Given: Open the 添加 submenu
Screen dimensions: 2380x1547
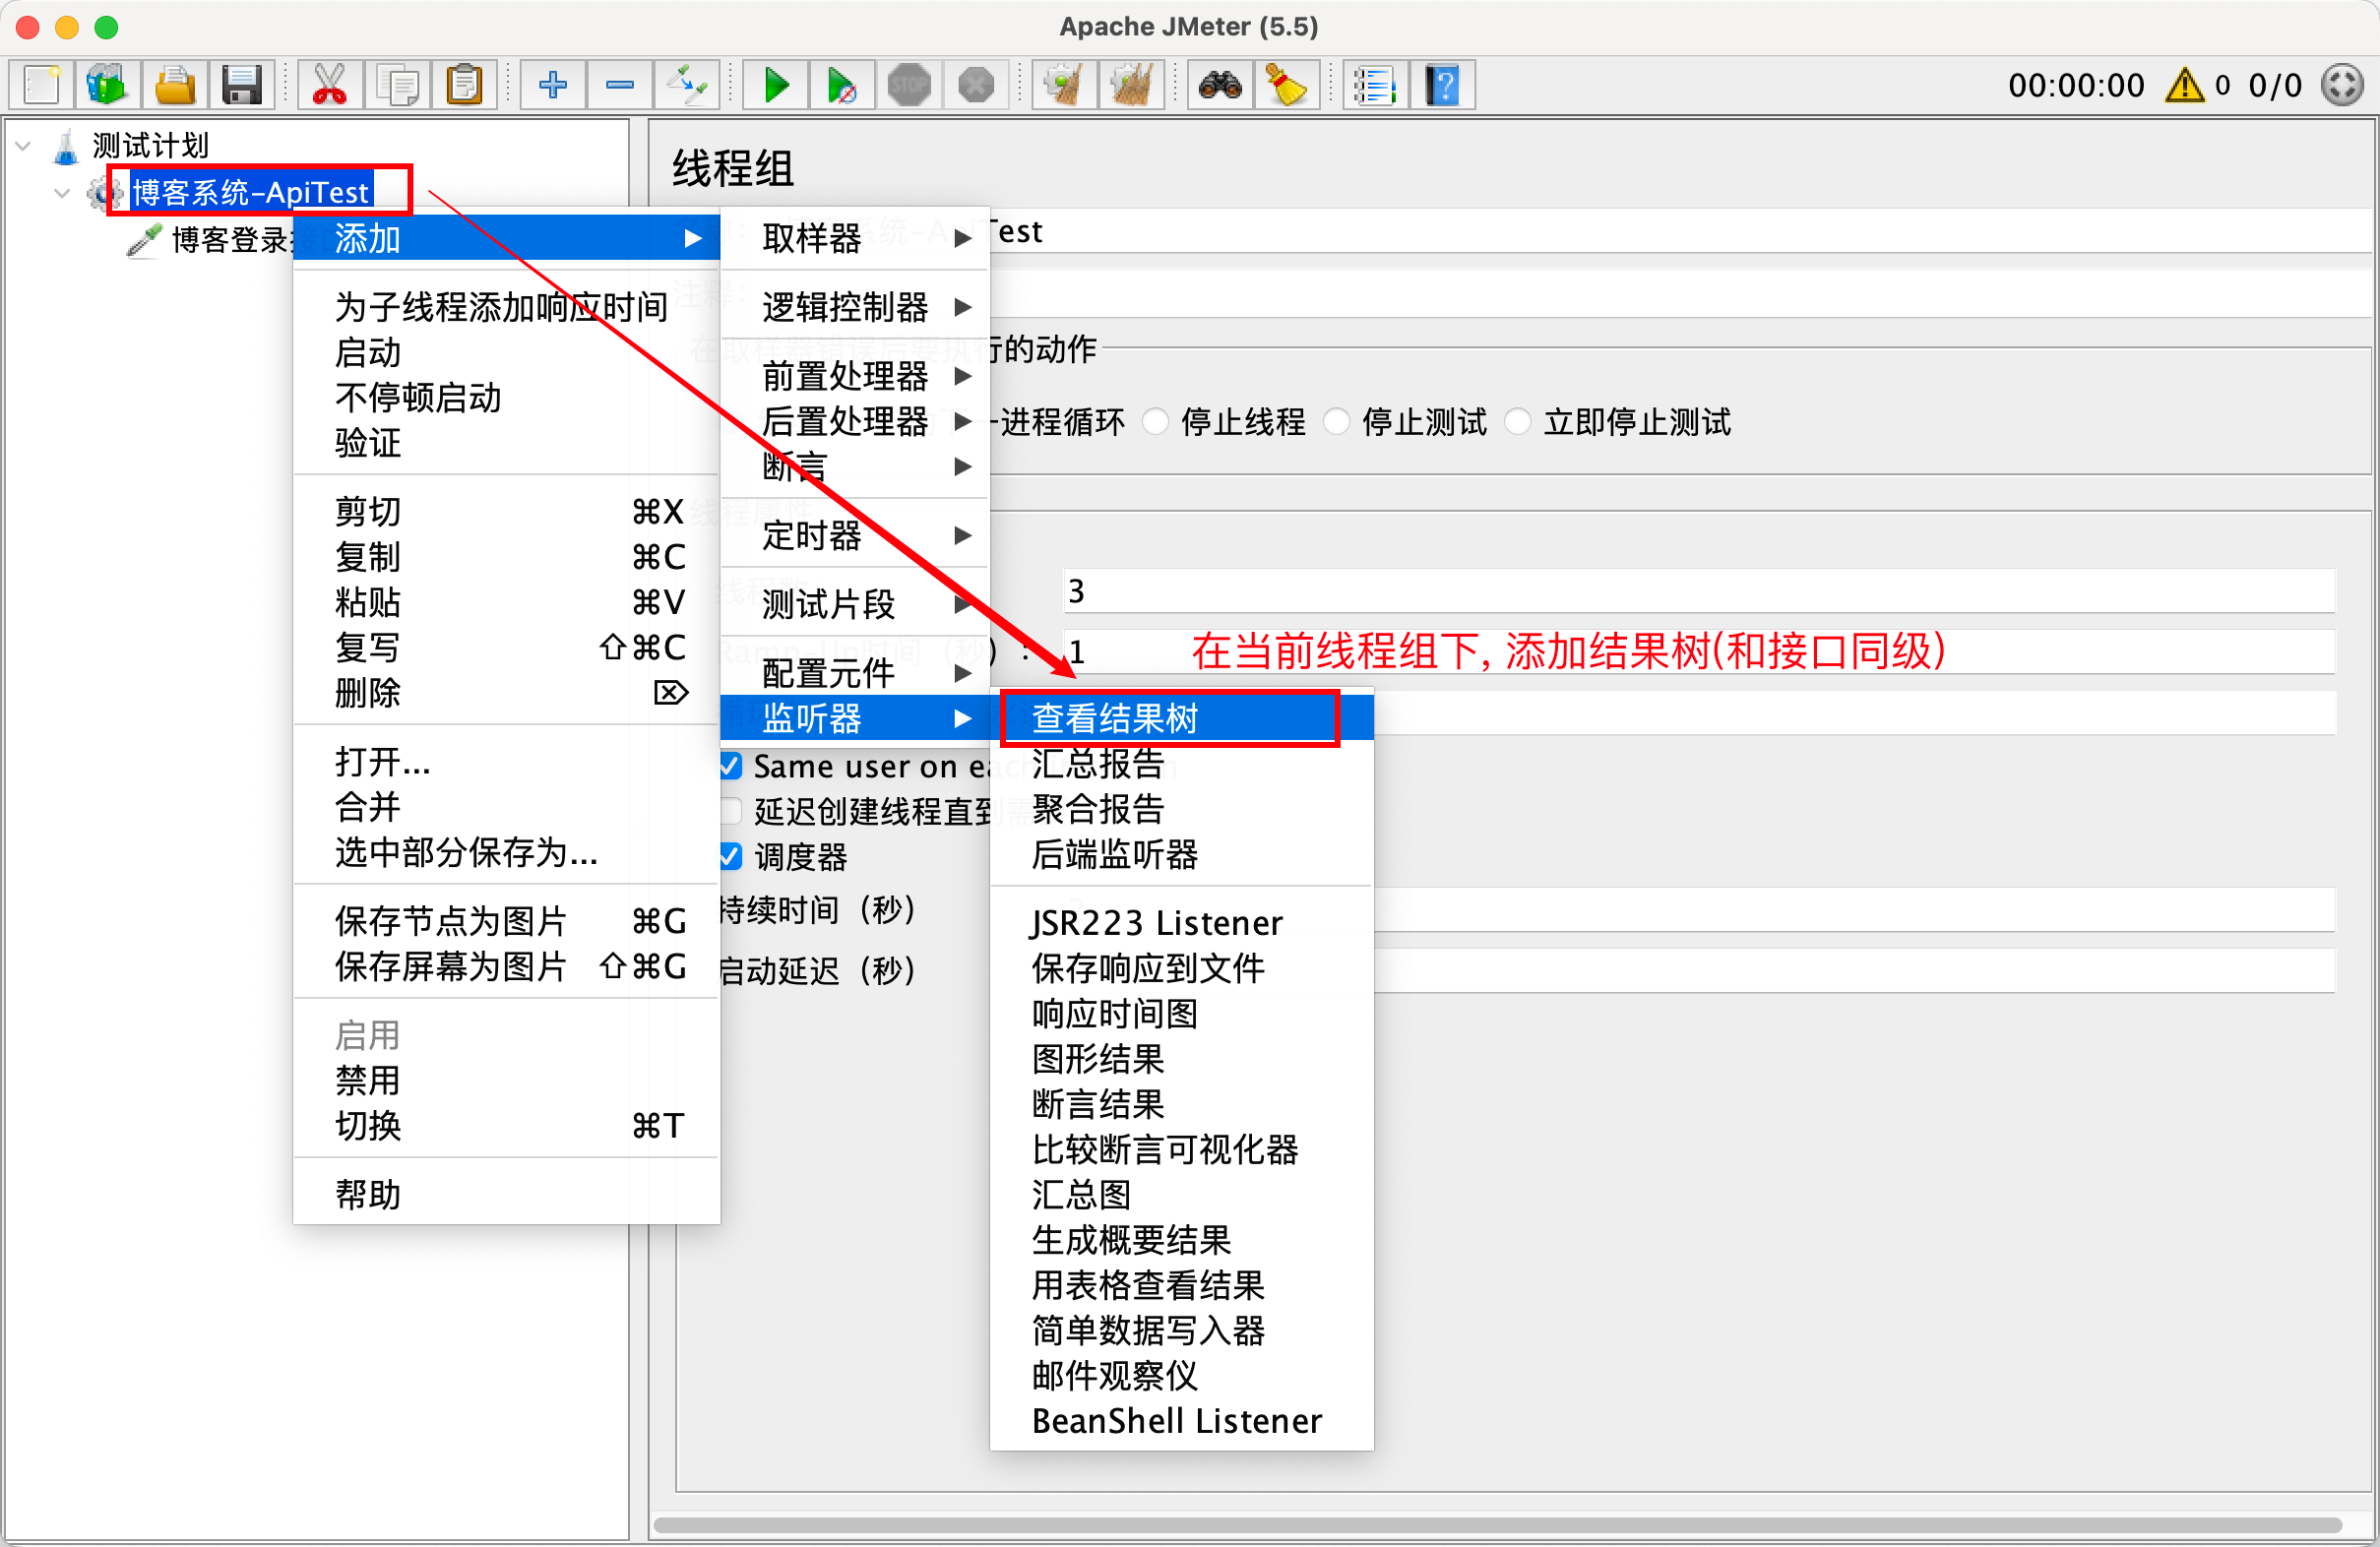Looking at the screenshot, I should (x=506, y=238).
